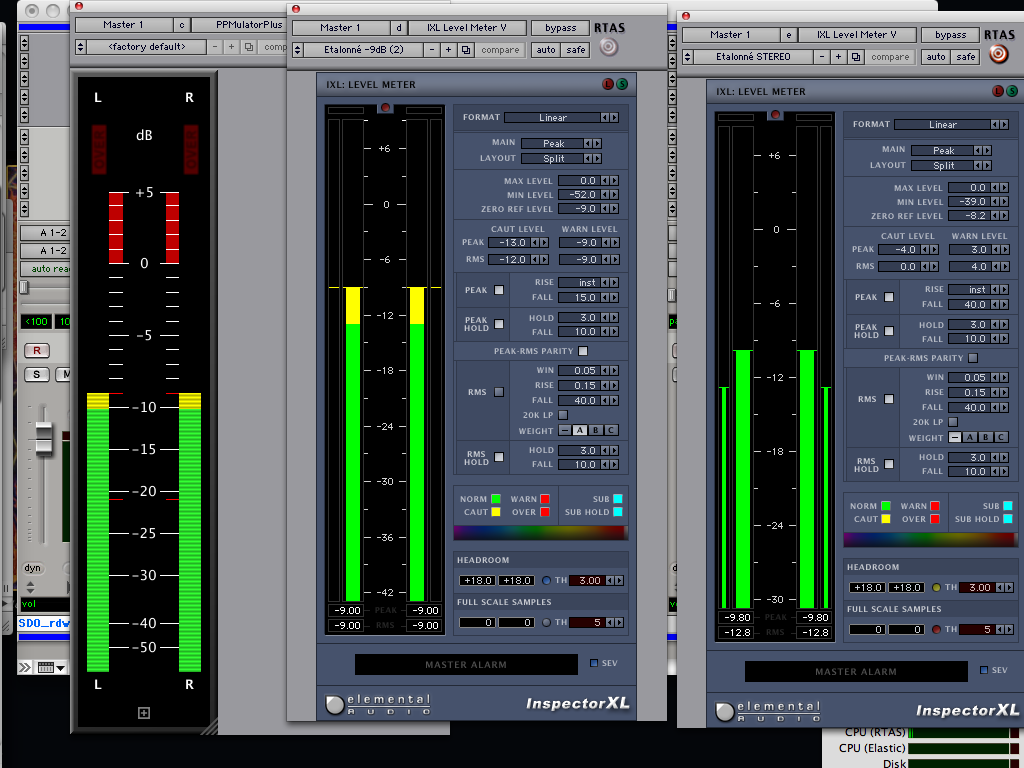Enable PEAK HOLD checkbox in middle meter
1024x768 pixels.
click(499, 324)
